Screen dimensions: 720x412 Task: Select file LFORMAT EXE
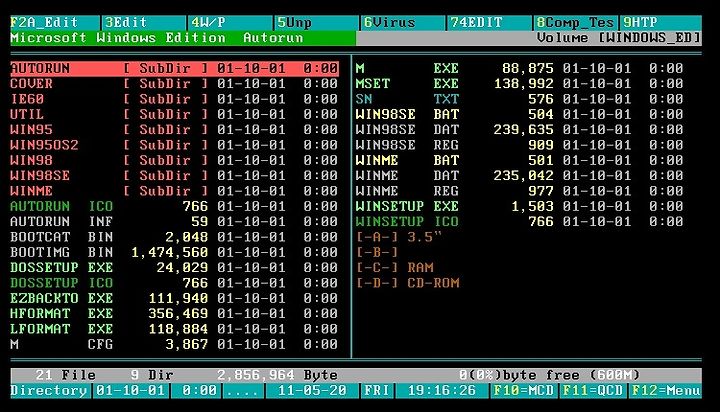[174, 329]
